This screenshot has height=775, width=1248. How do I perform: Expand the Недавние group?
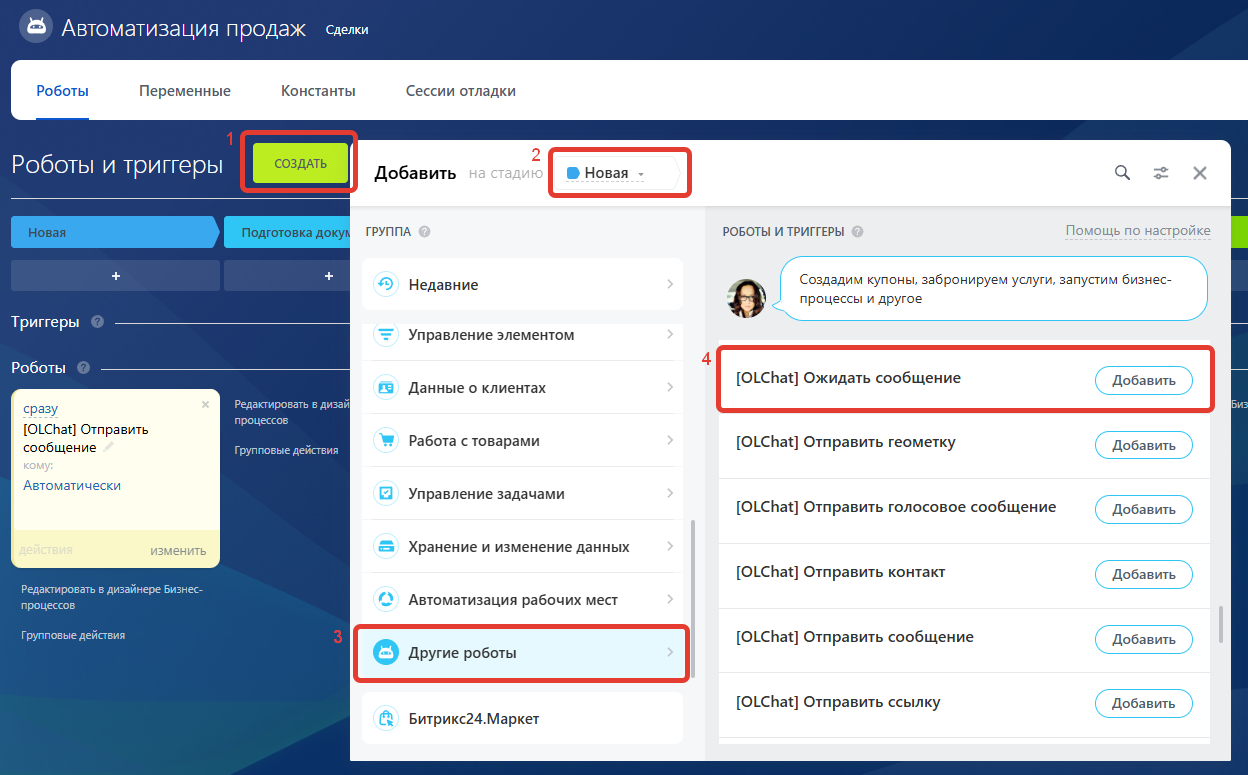[x=522, y=285]
